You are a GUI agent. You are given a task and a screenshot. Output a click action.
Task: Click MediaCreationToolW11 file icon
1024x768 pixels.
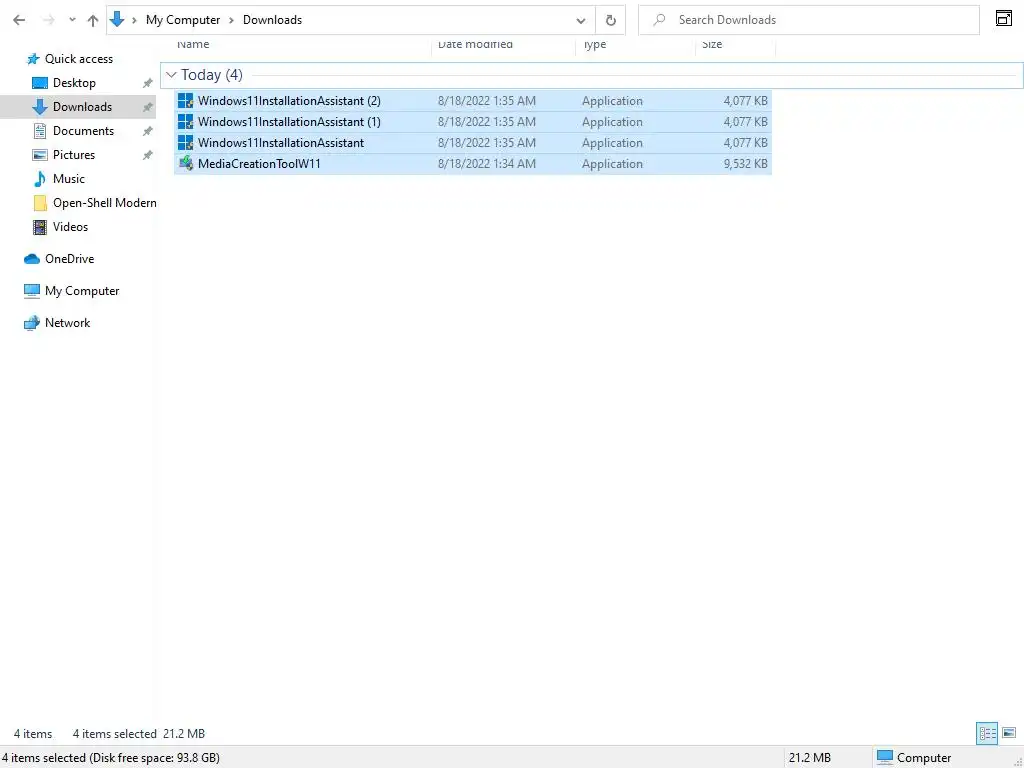click(x=185, y=163)
